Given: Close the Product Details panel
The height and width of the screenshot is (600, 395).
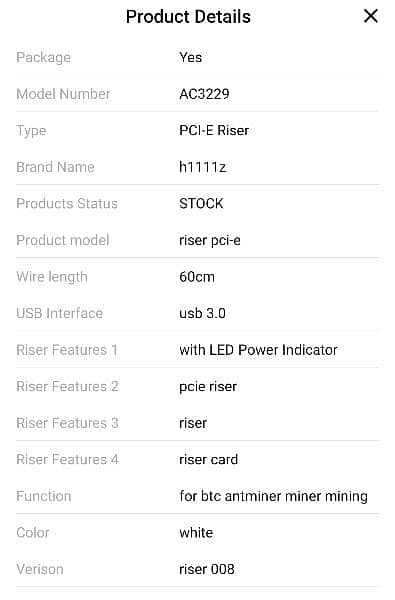Looking at the screenshot, I should tap(371, 16).
